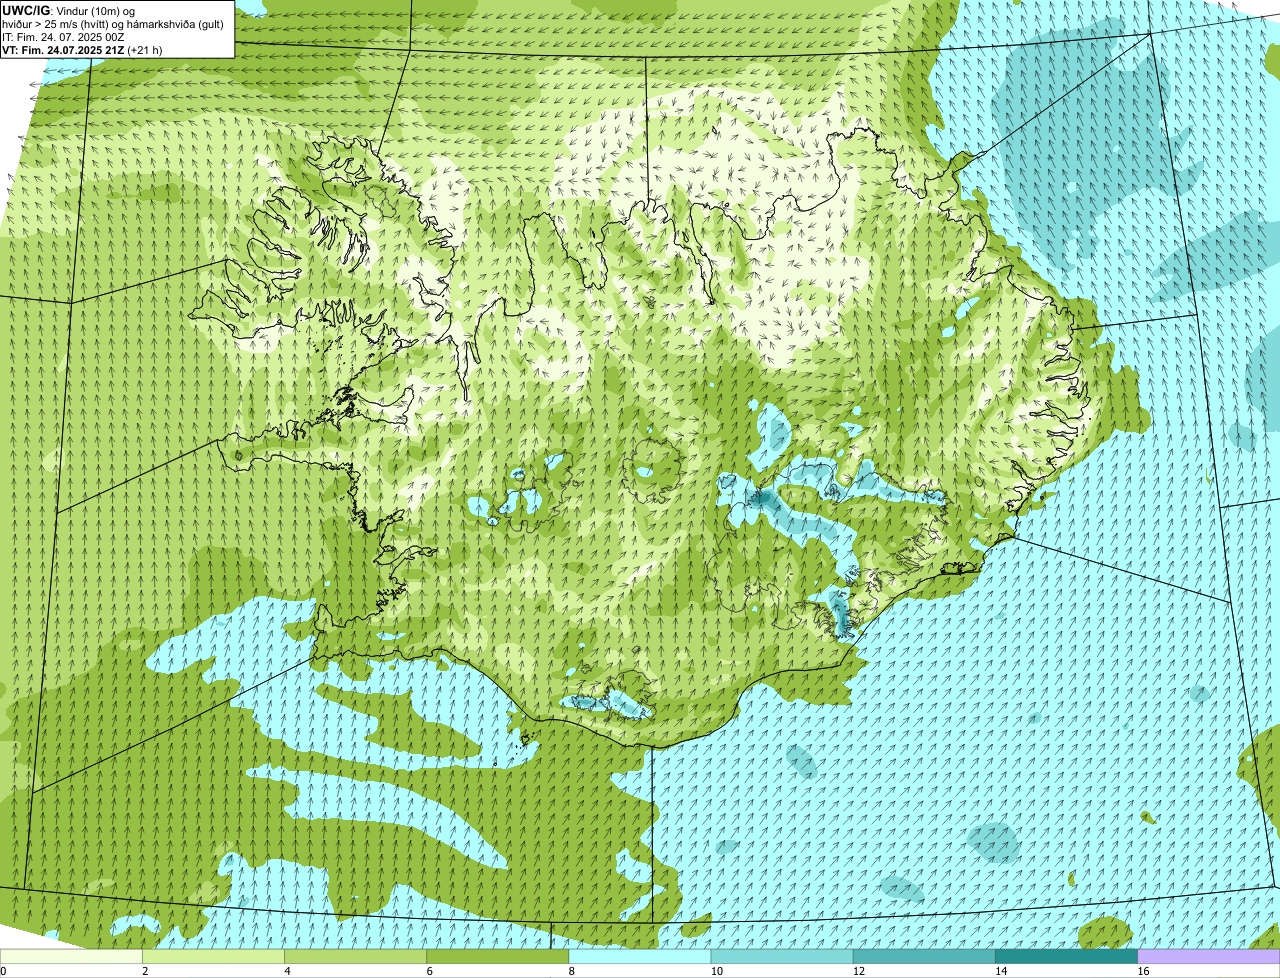Click the '6' label on the color scale
Viewport: 1280px width, 978px height.
430,971
